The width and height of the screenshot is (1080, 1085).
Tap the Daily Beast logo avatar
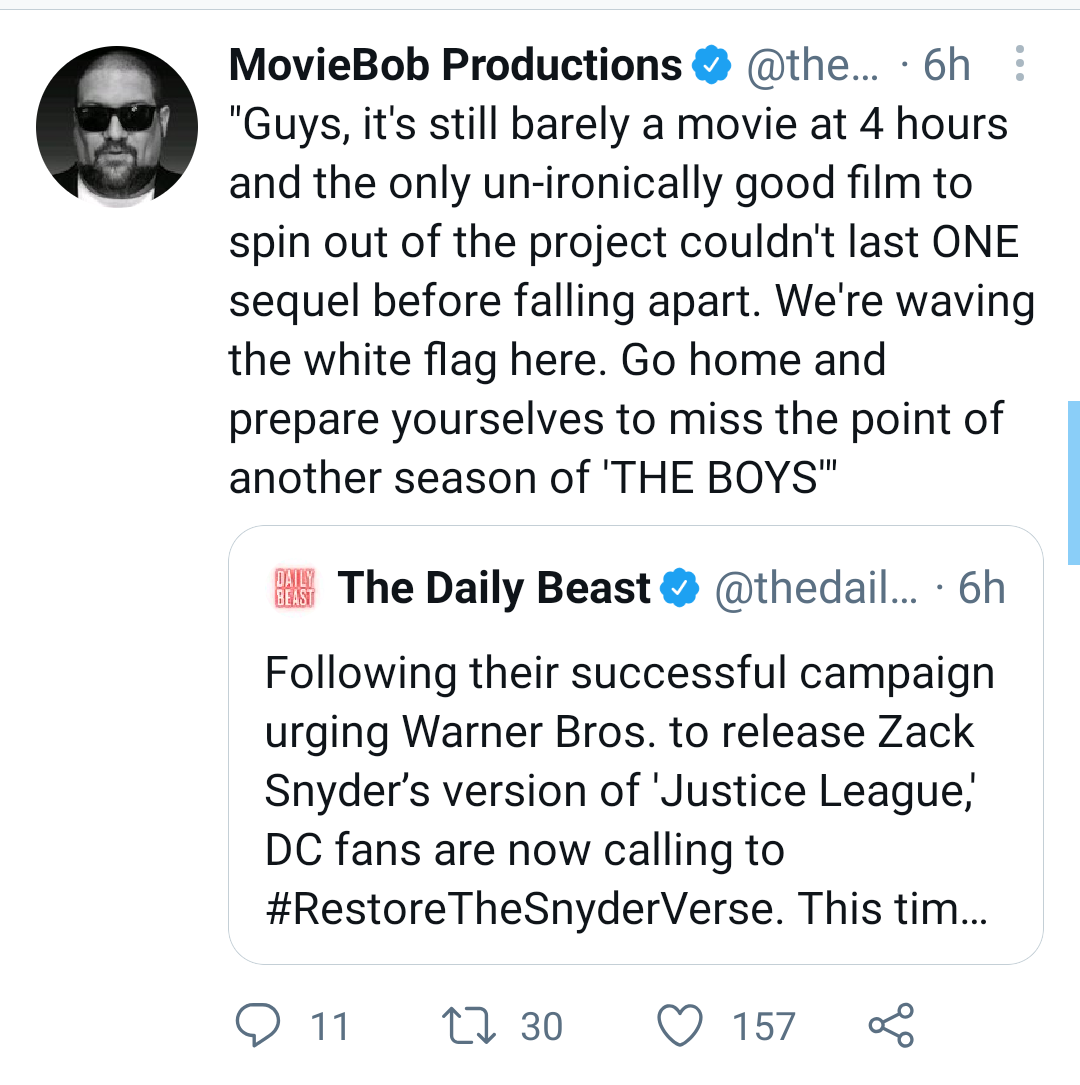tap(295, 587)
